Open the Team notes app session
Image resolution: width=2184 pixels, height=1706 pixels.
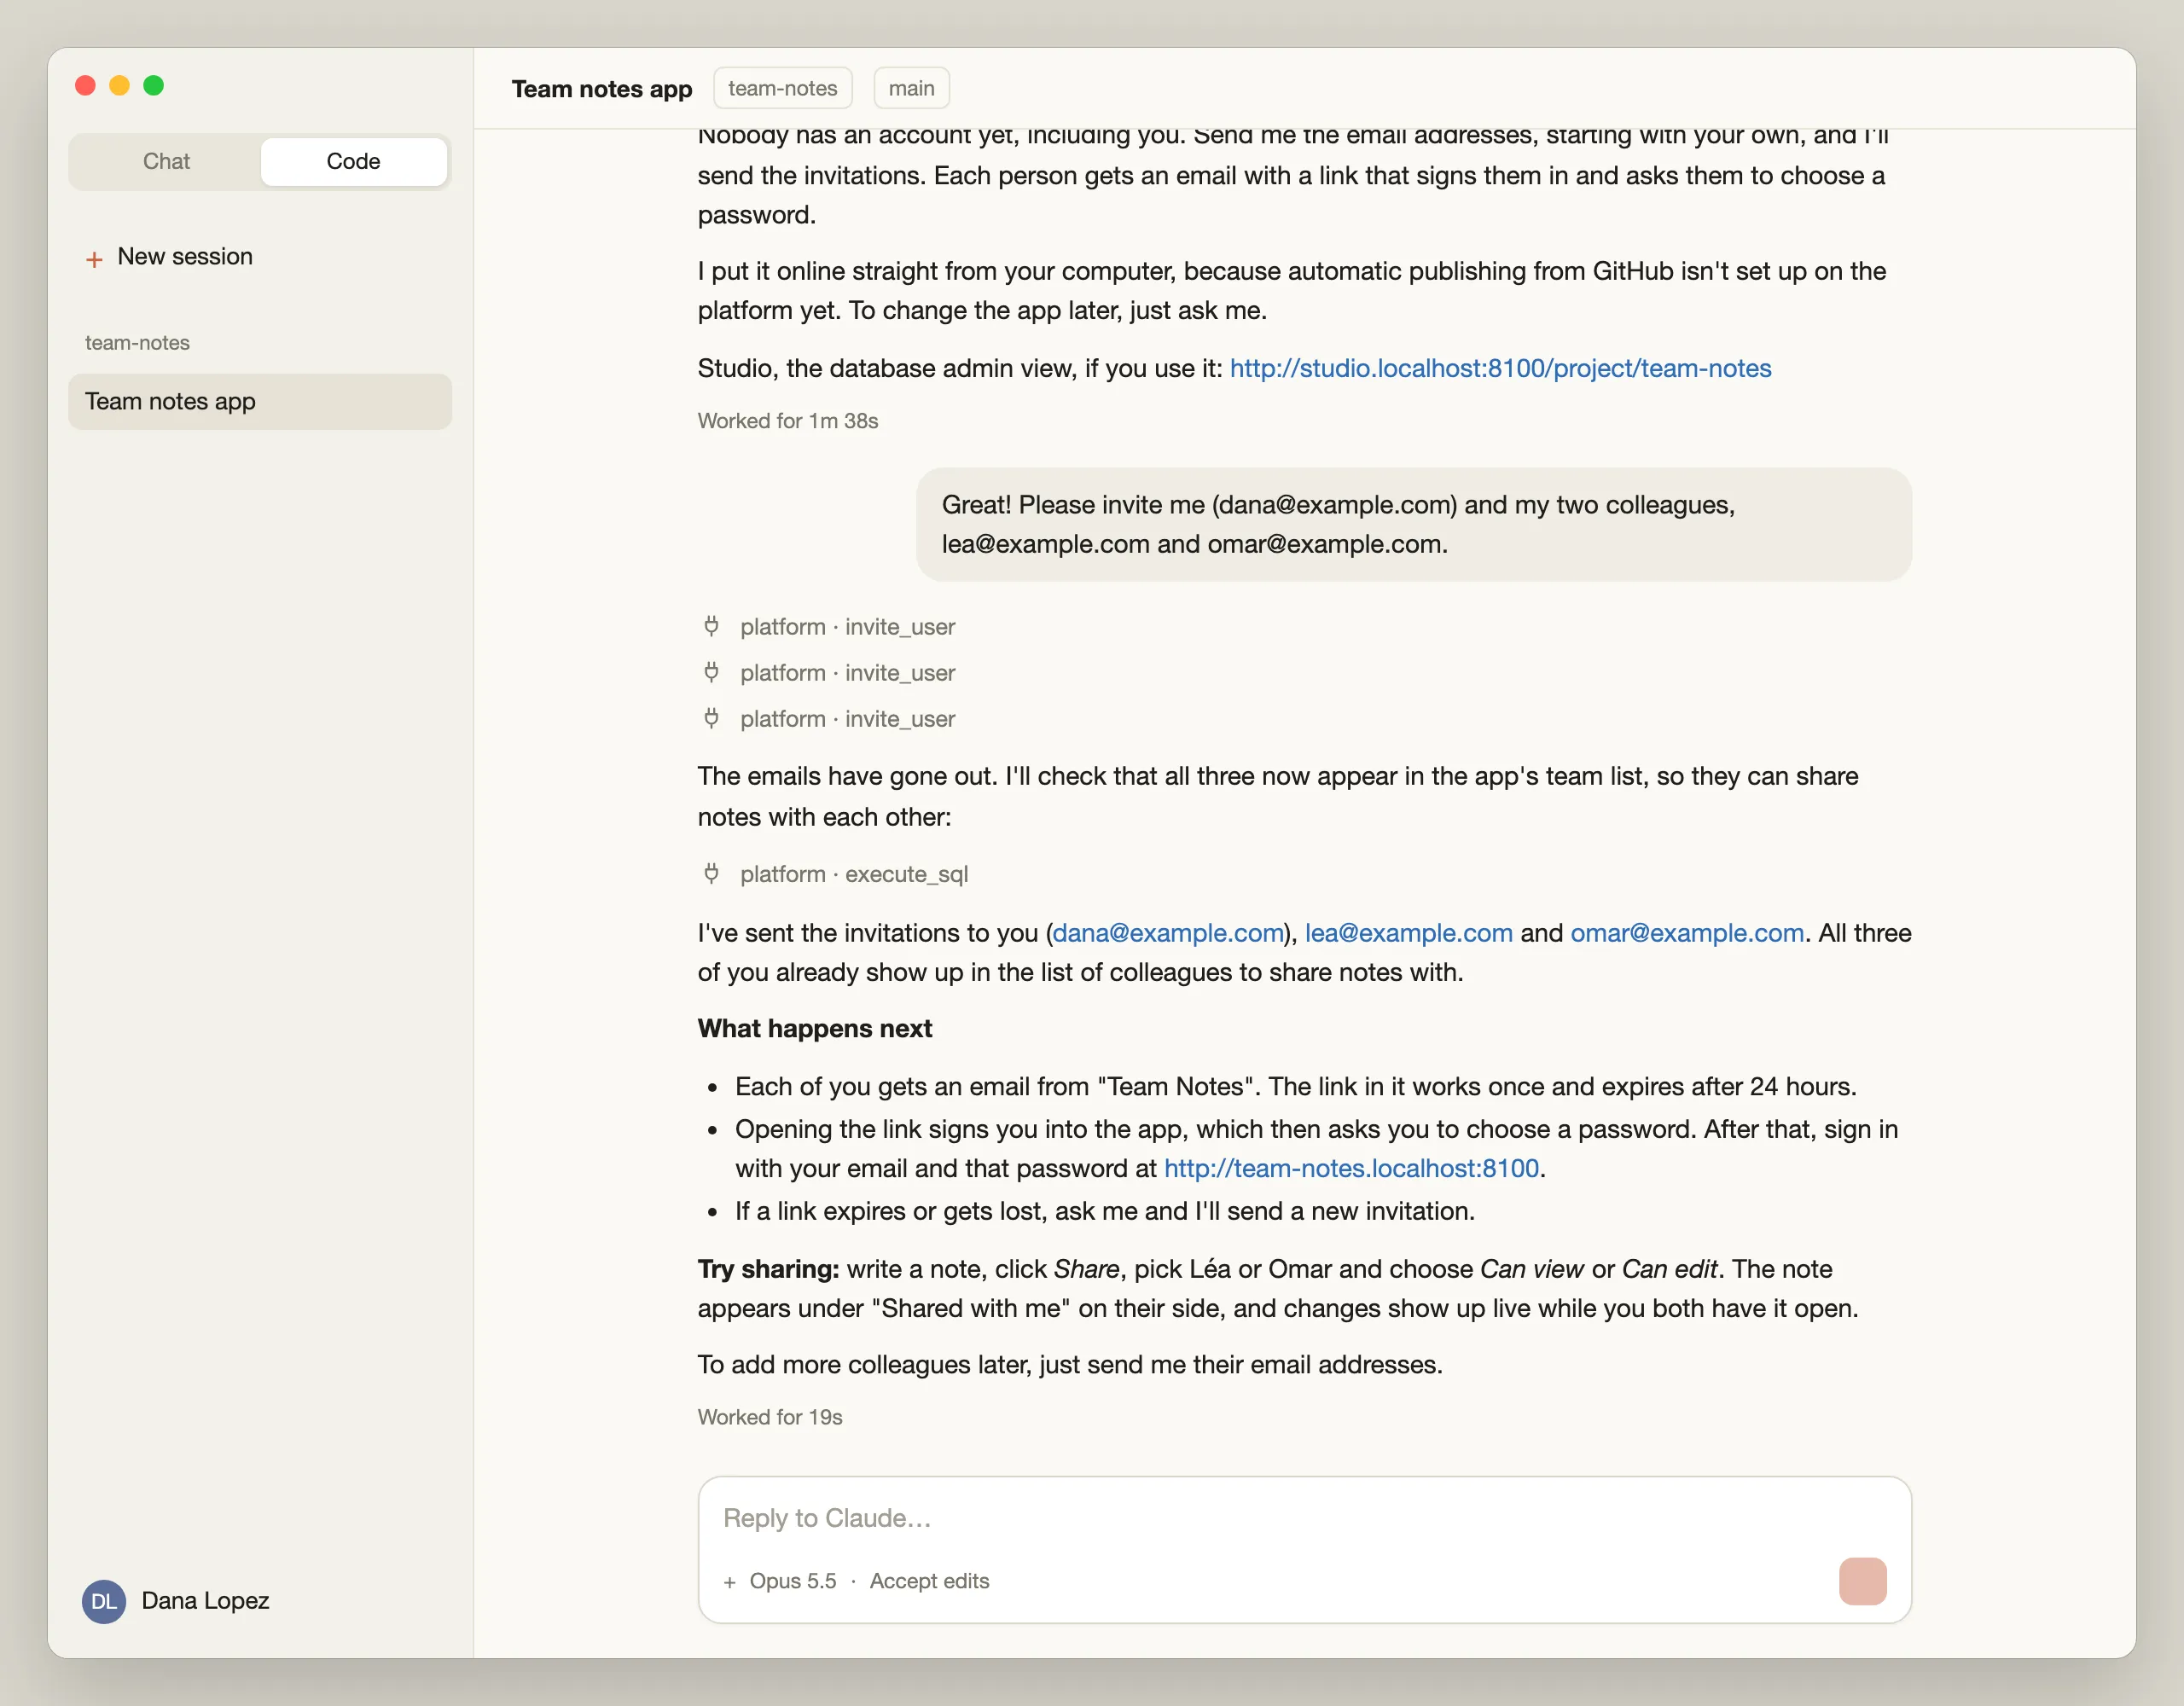tap(260, 401)
